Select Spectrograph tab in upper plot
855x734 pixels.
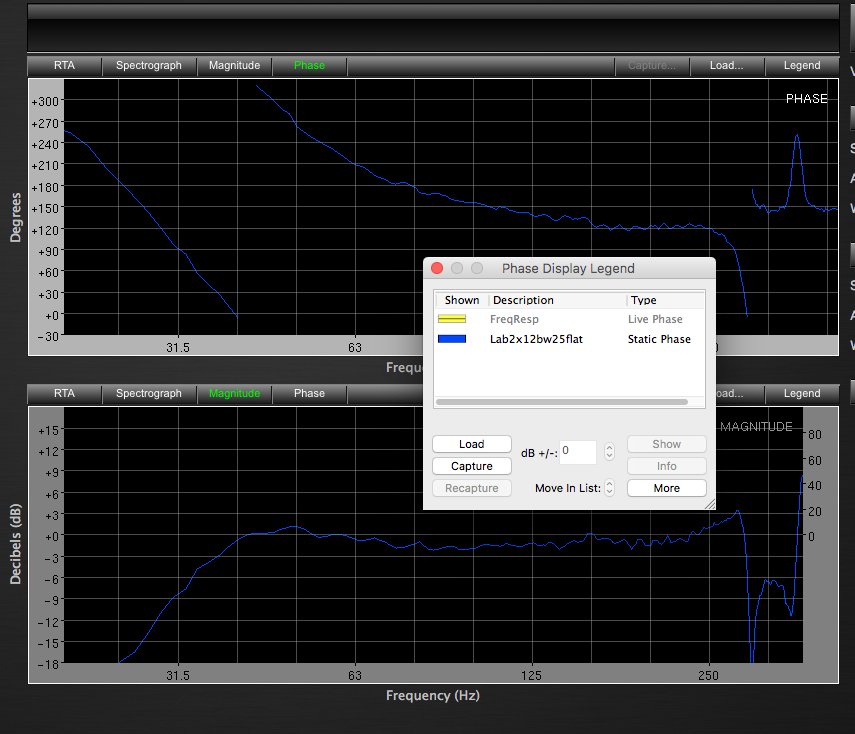(x=149, y=65)
